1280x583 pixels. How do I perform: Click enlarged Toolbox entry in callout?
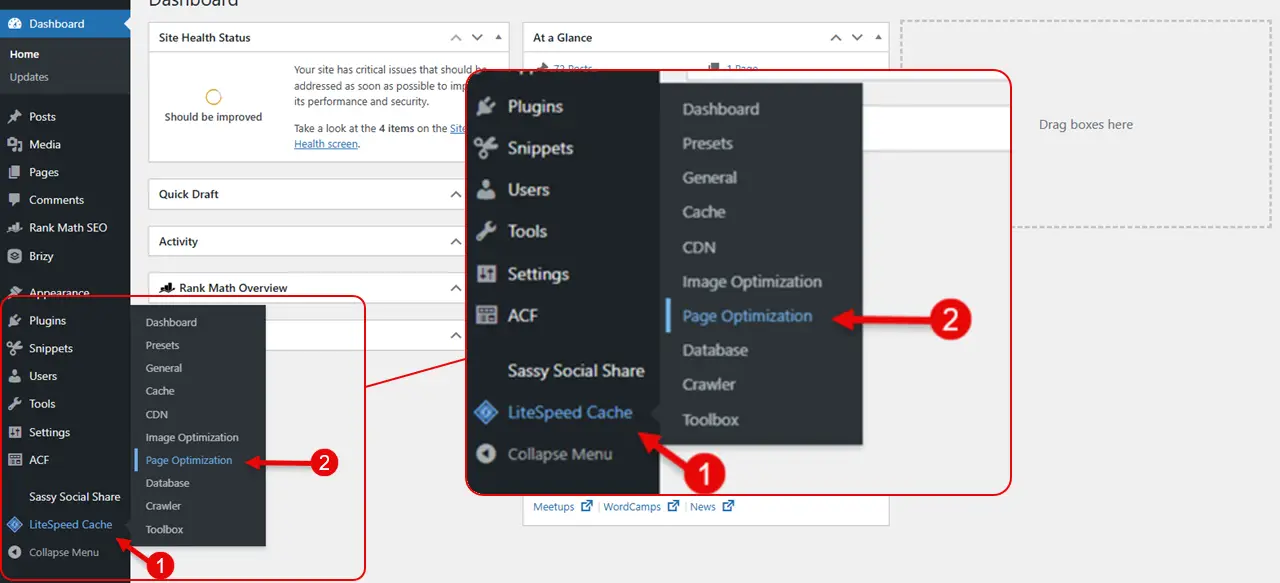(x=711, y=419)
